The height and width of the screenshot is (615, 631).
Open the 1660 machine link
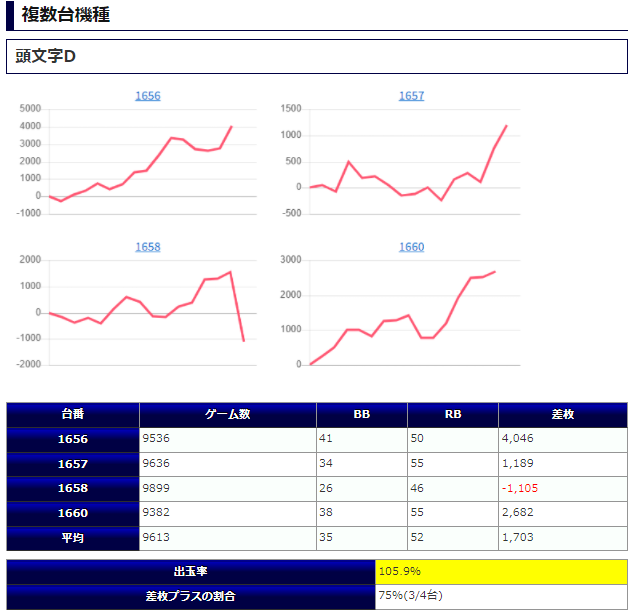(411, 247)
